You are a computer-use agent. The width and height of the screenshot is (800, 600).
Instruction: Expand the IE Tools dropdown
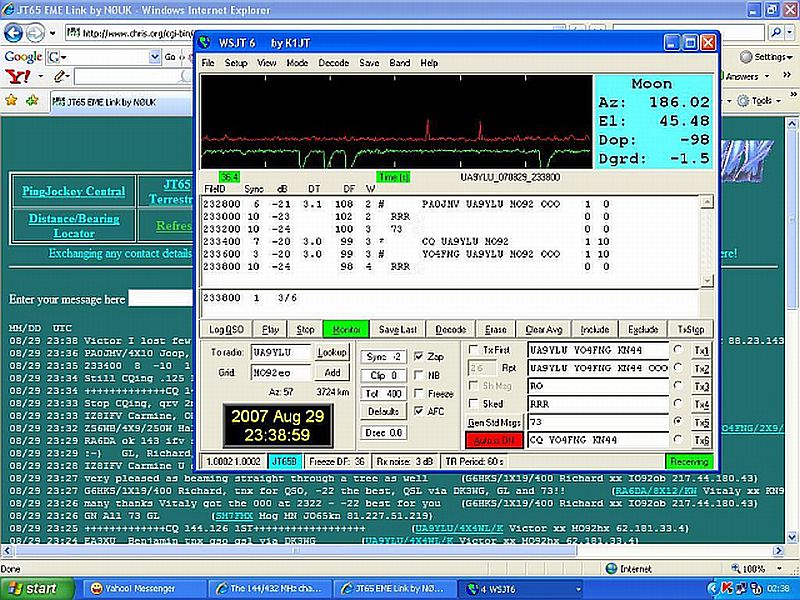tap(764, 101)
